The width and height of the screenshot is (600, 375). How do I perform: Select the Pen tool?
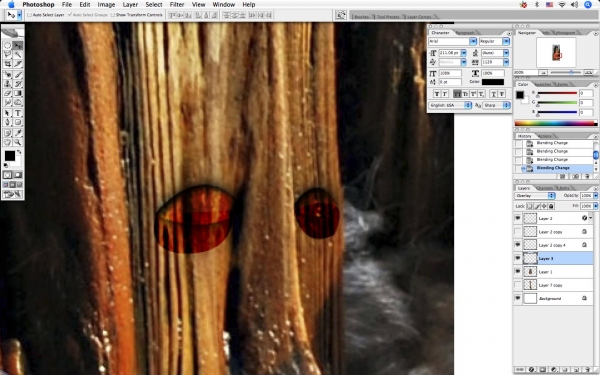(x=8, y=122)
